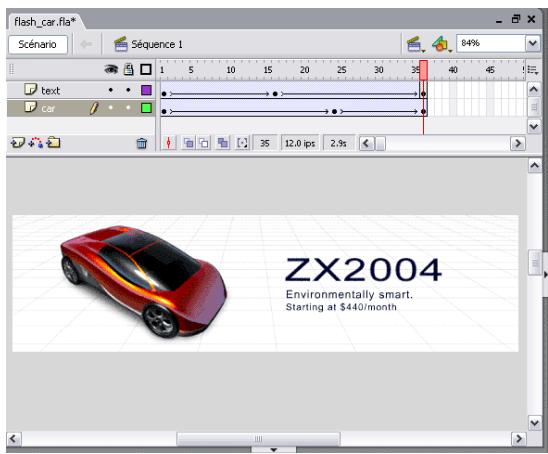
Task: Toggle all layers visibility eye icon
Action: 111,70
